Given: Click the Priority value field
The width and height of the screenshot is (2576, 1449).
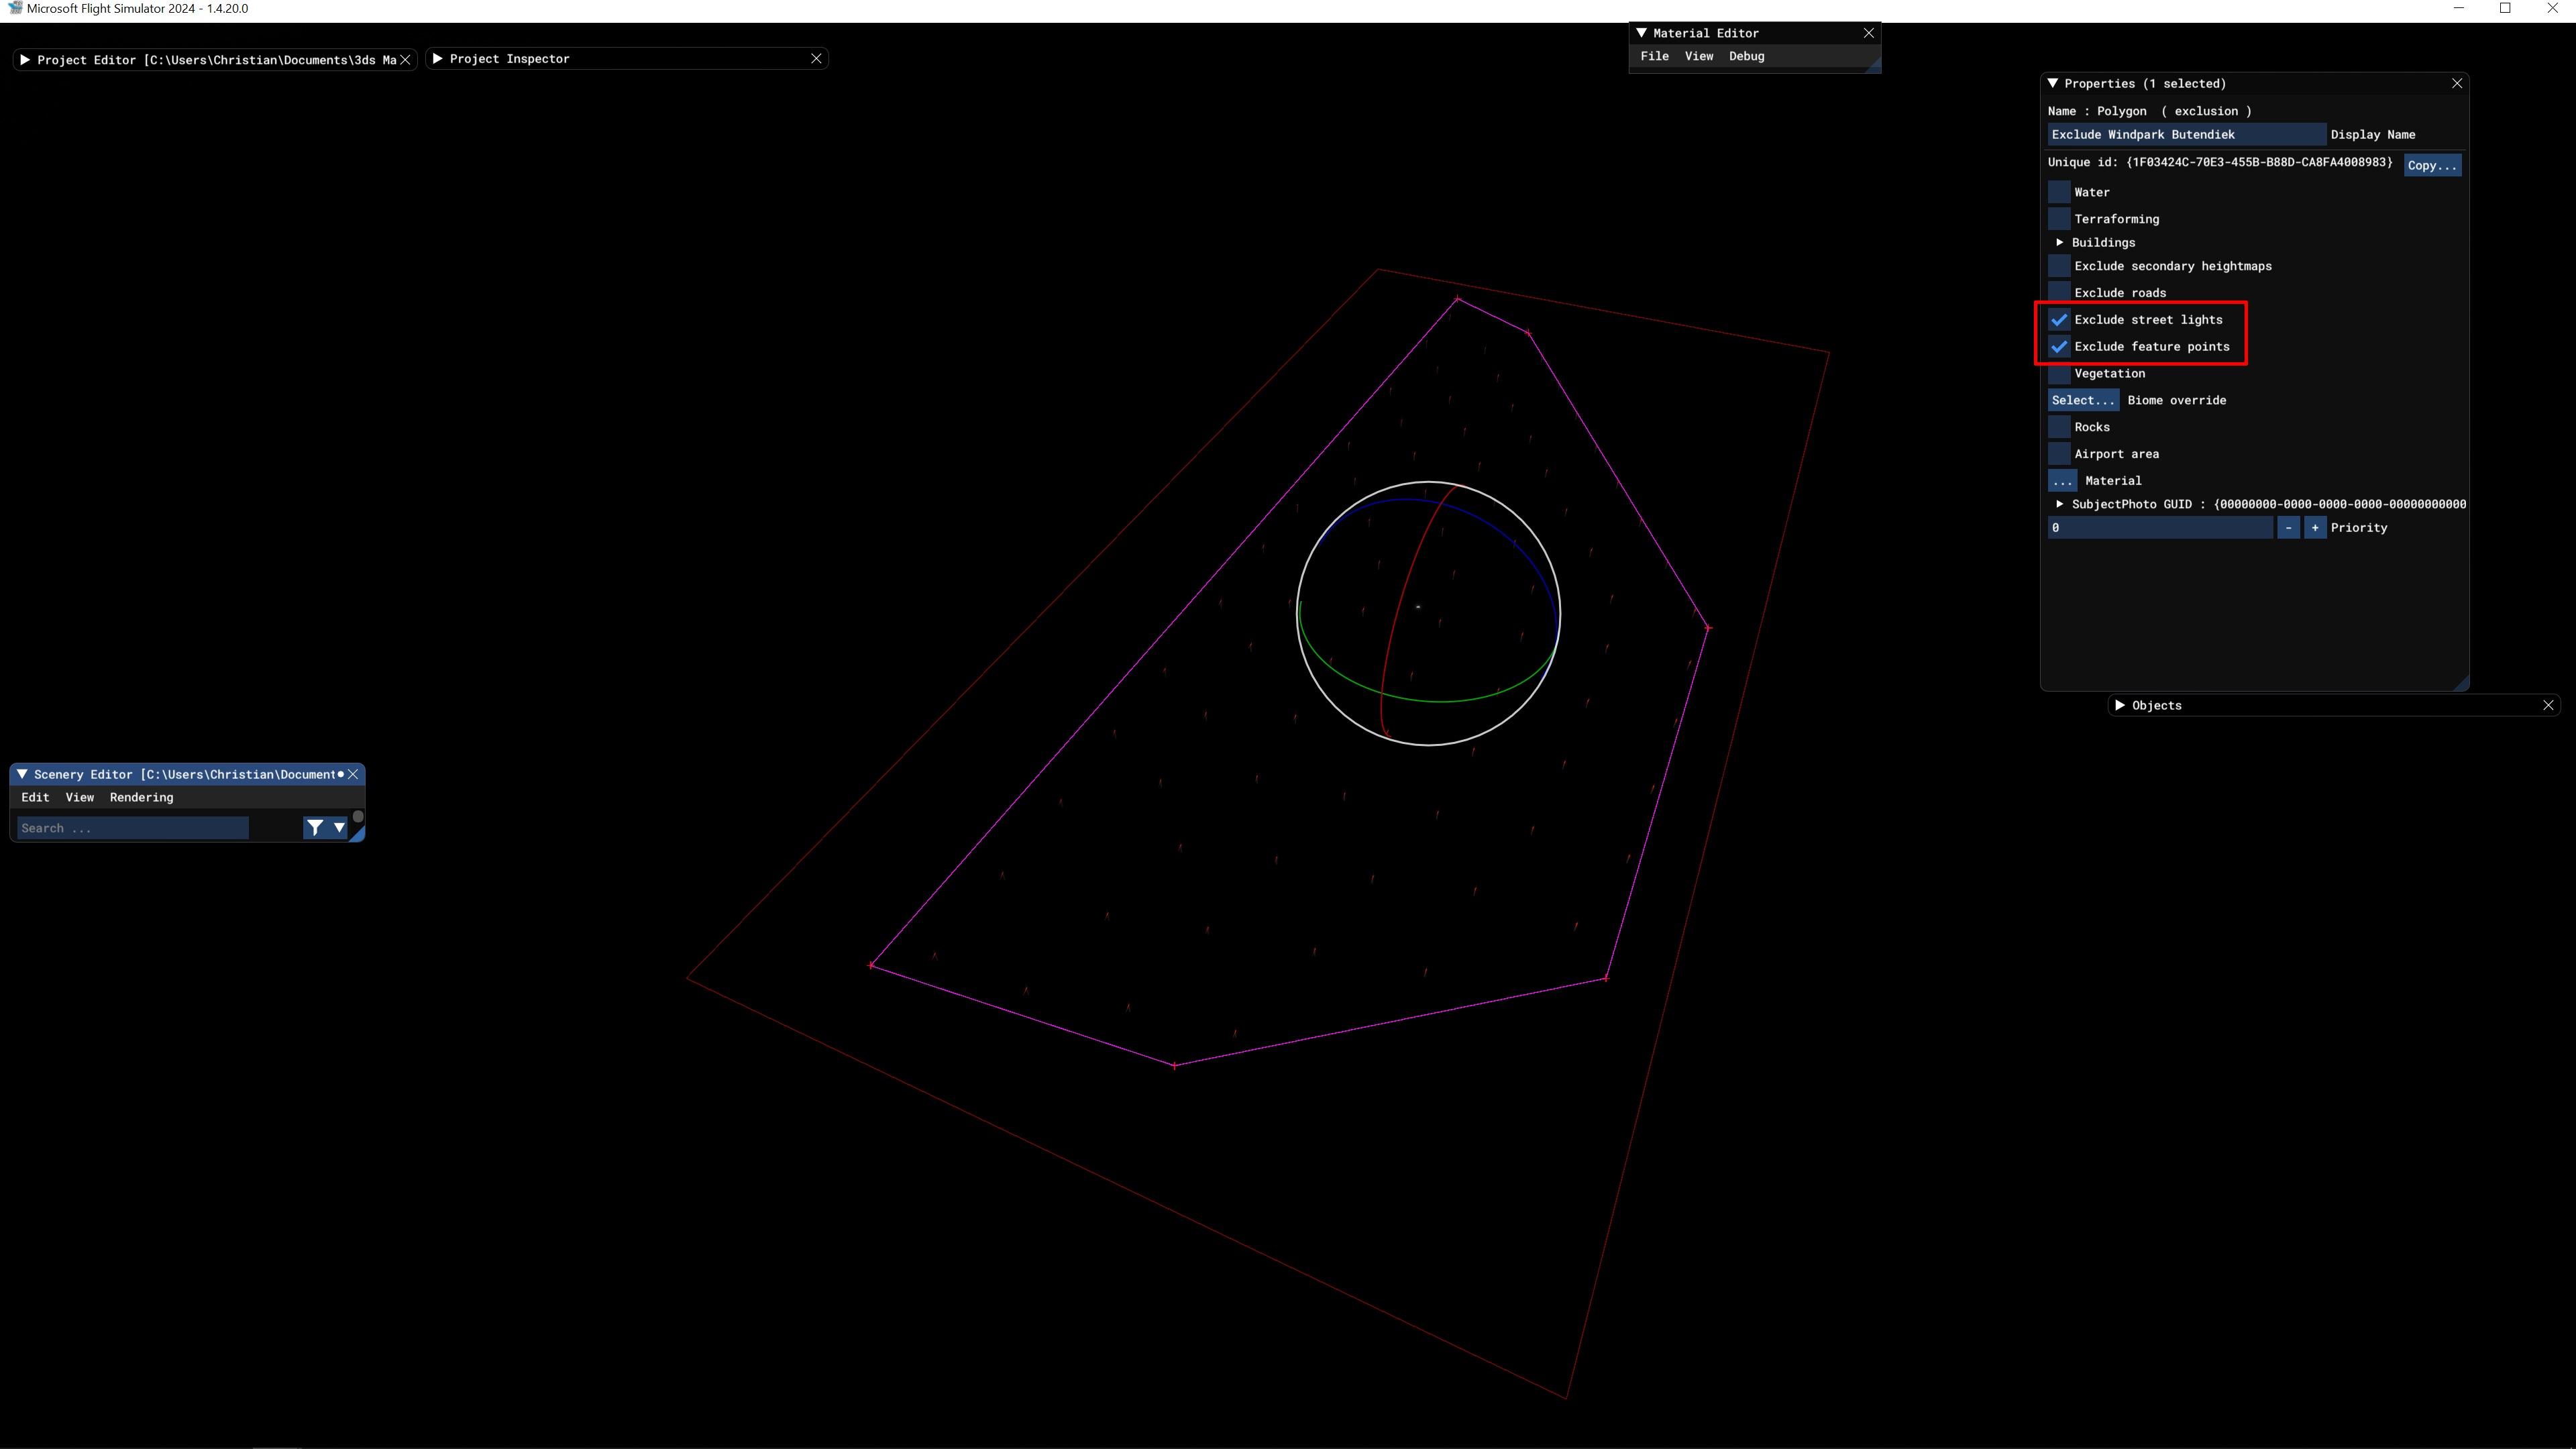Looking at the screenshot, I should click(x=2160, y=528).
